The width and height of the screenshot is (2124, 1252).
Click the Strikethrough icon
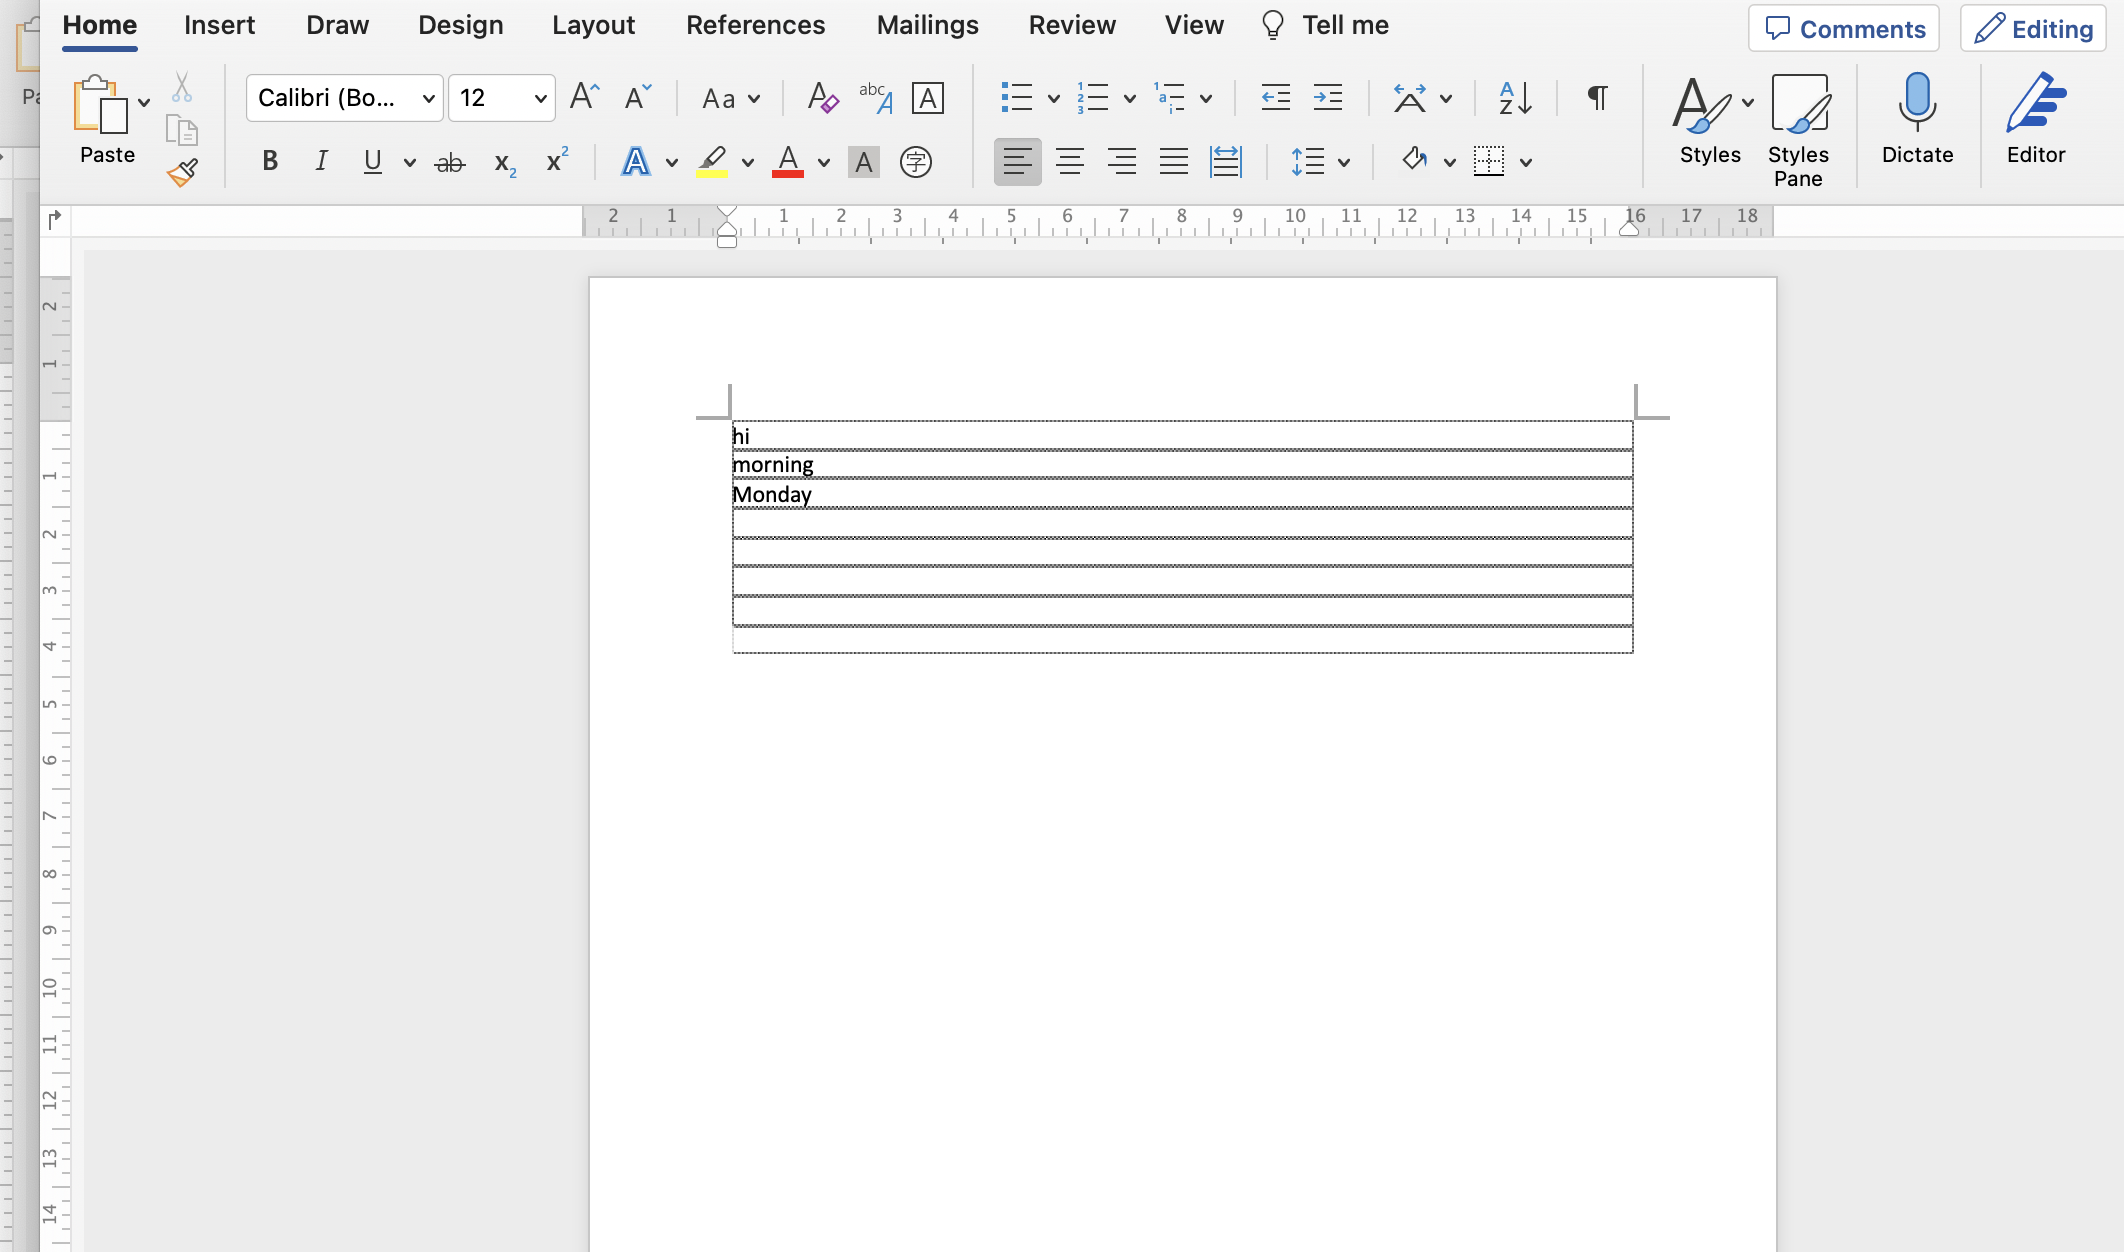pyautogui.click(x=449, y=162)
